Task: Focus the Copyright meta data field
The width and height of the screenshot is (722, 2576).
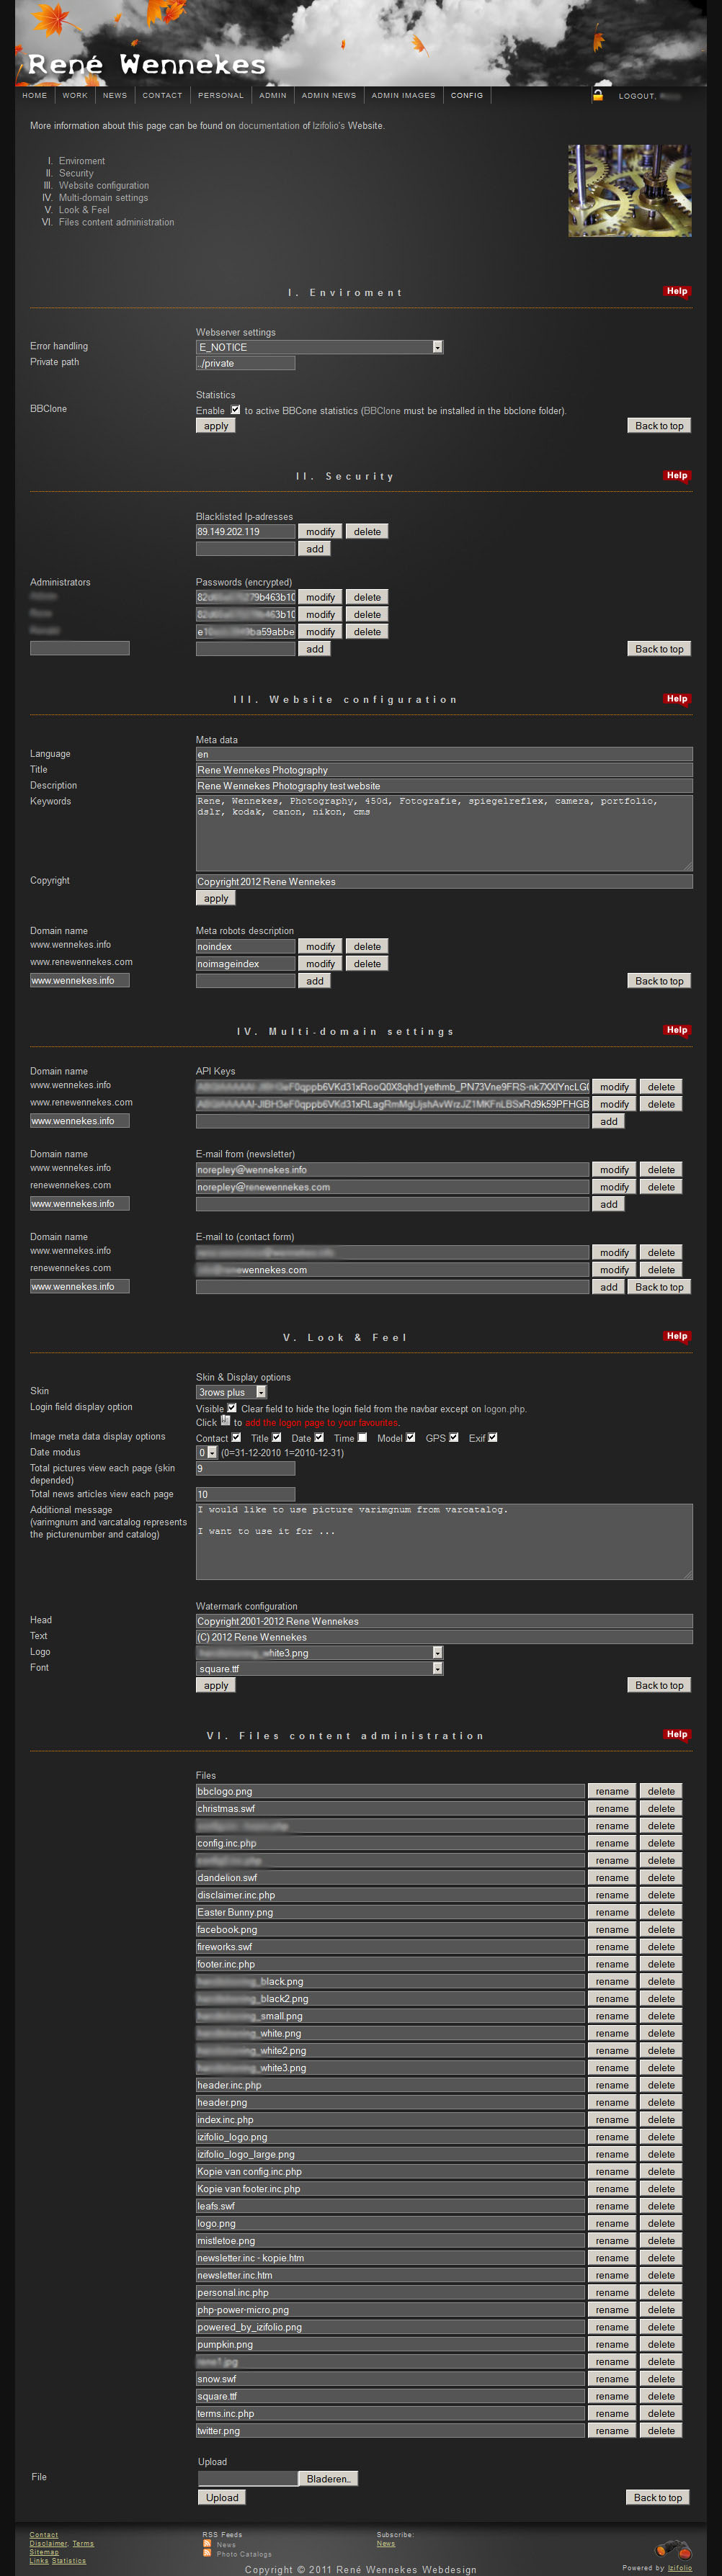Action: pyautogui.click(x=444, y=882)
